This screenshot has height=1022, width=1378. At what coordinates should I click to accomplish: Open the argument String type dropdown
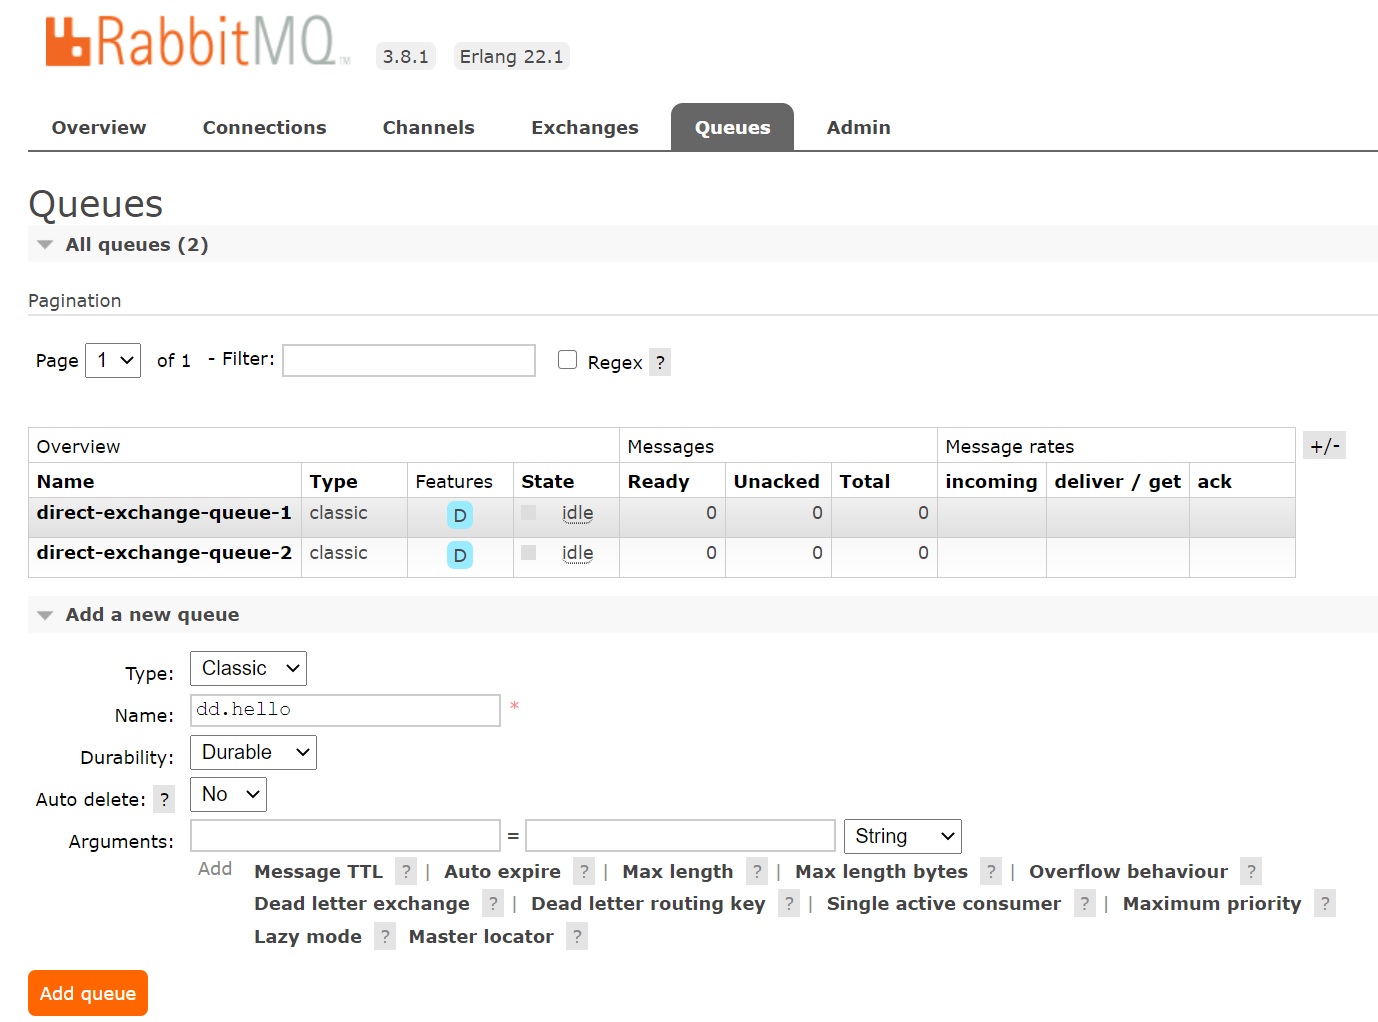pyautogui.click(x=902, y=836)
